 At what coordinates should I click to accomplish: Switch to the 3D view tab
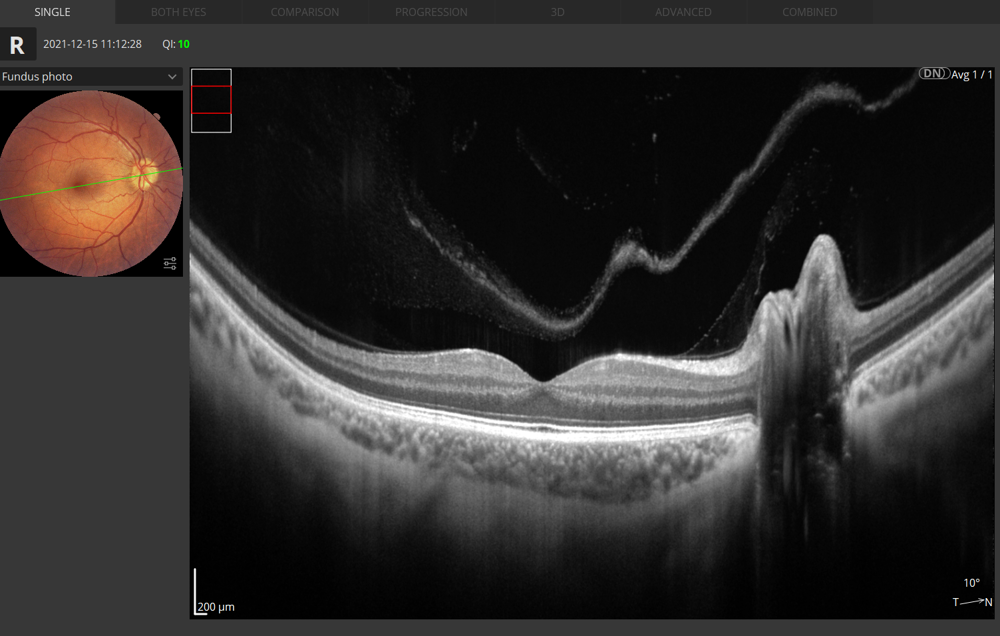pyautogui.click(x=557, y=12)
